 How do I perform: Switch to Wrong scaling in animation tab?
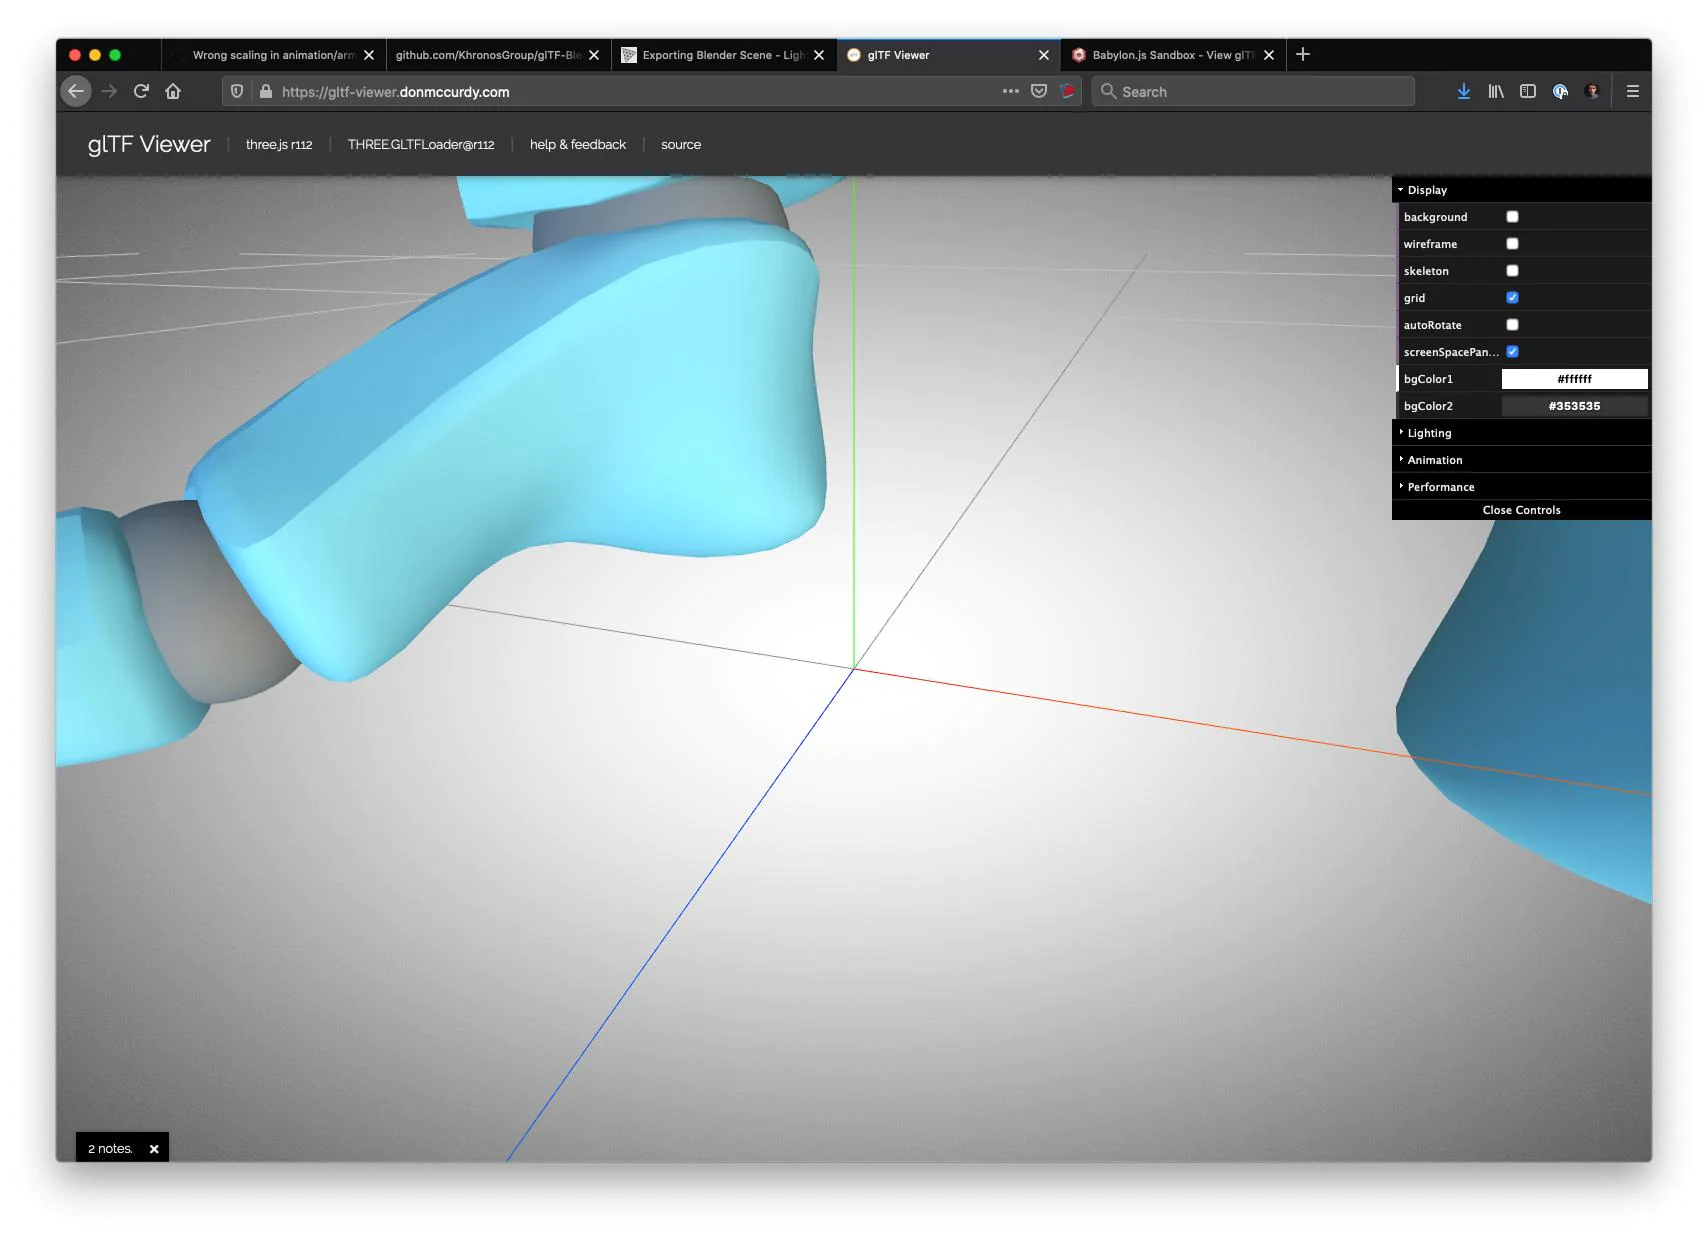[x=272, y=55]
